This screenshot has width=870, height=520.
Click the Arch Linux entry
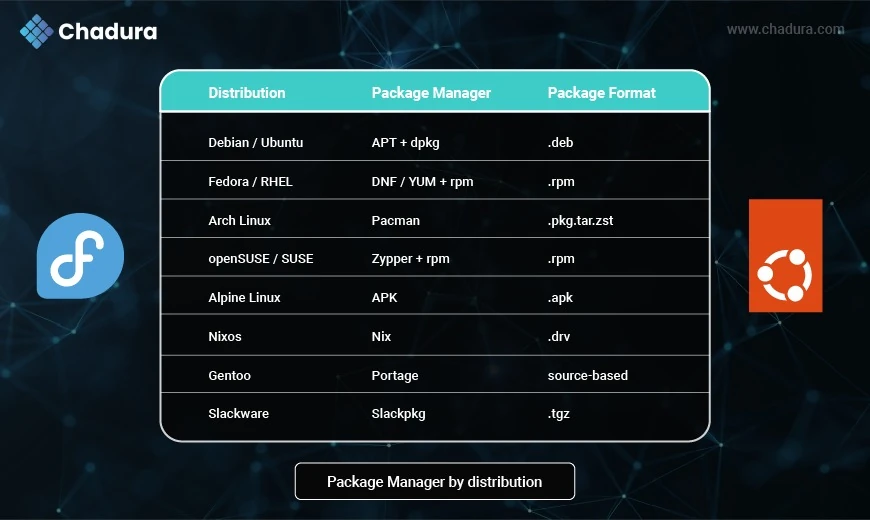pyautogui.click(x=240, y=220)
